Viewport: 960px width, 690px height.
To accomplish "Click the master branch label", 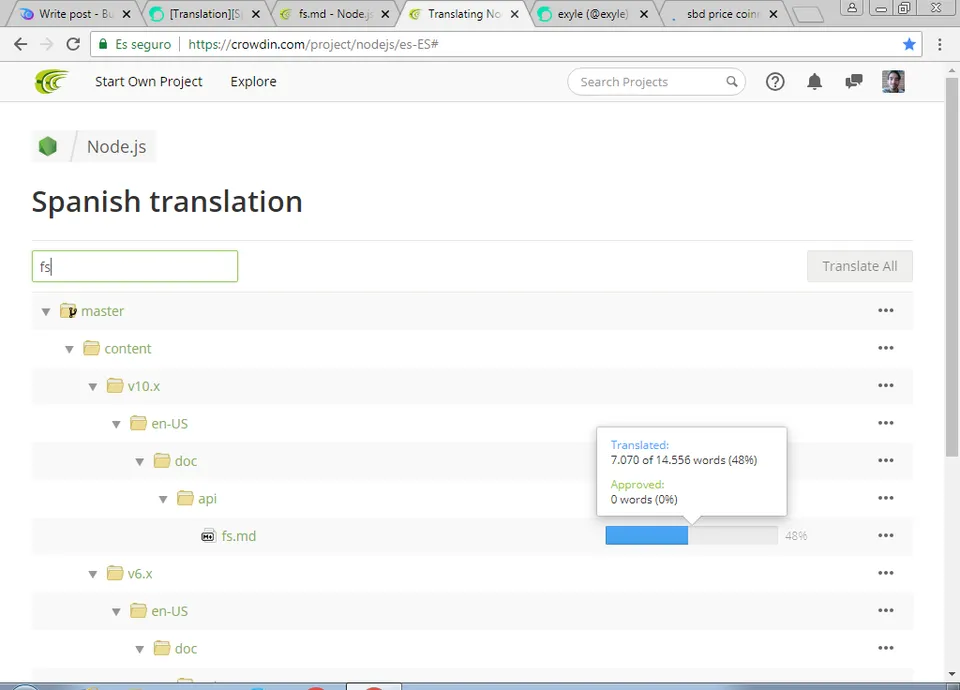I will [103, 311].
